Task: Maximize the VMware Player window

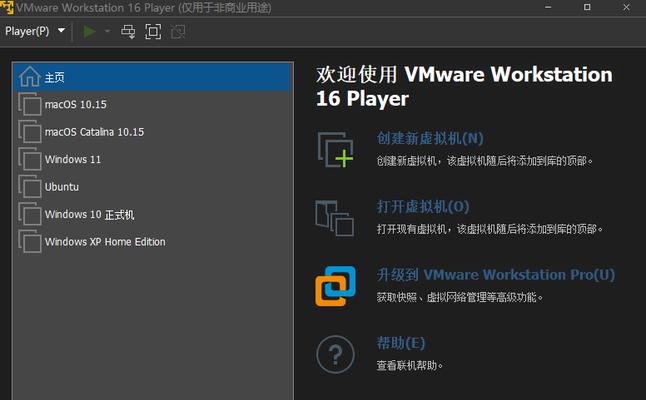Action: click(x=587, y=7)
